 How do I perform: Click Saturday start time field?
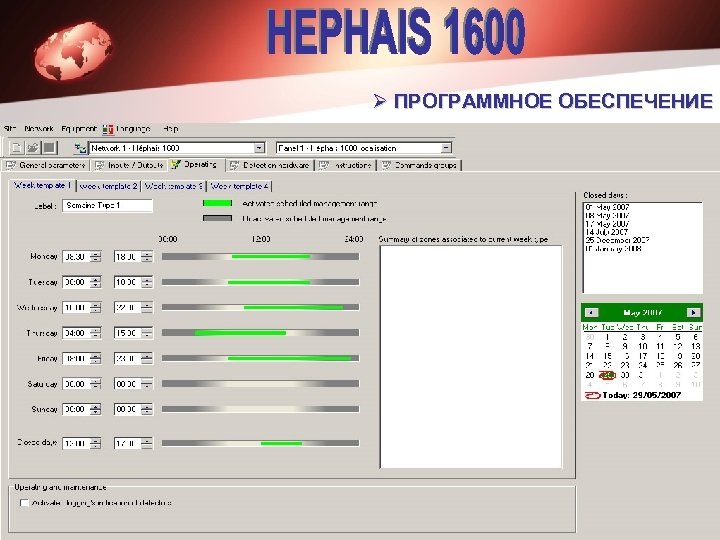pos(76,384)
